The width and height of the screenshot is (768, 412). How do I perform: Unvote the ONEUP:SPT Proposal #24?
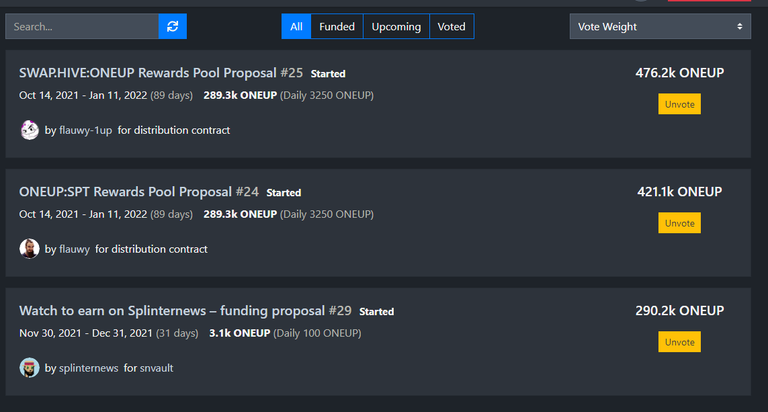[679, 223]
